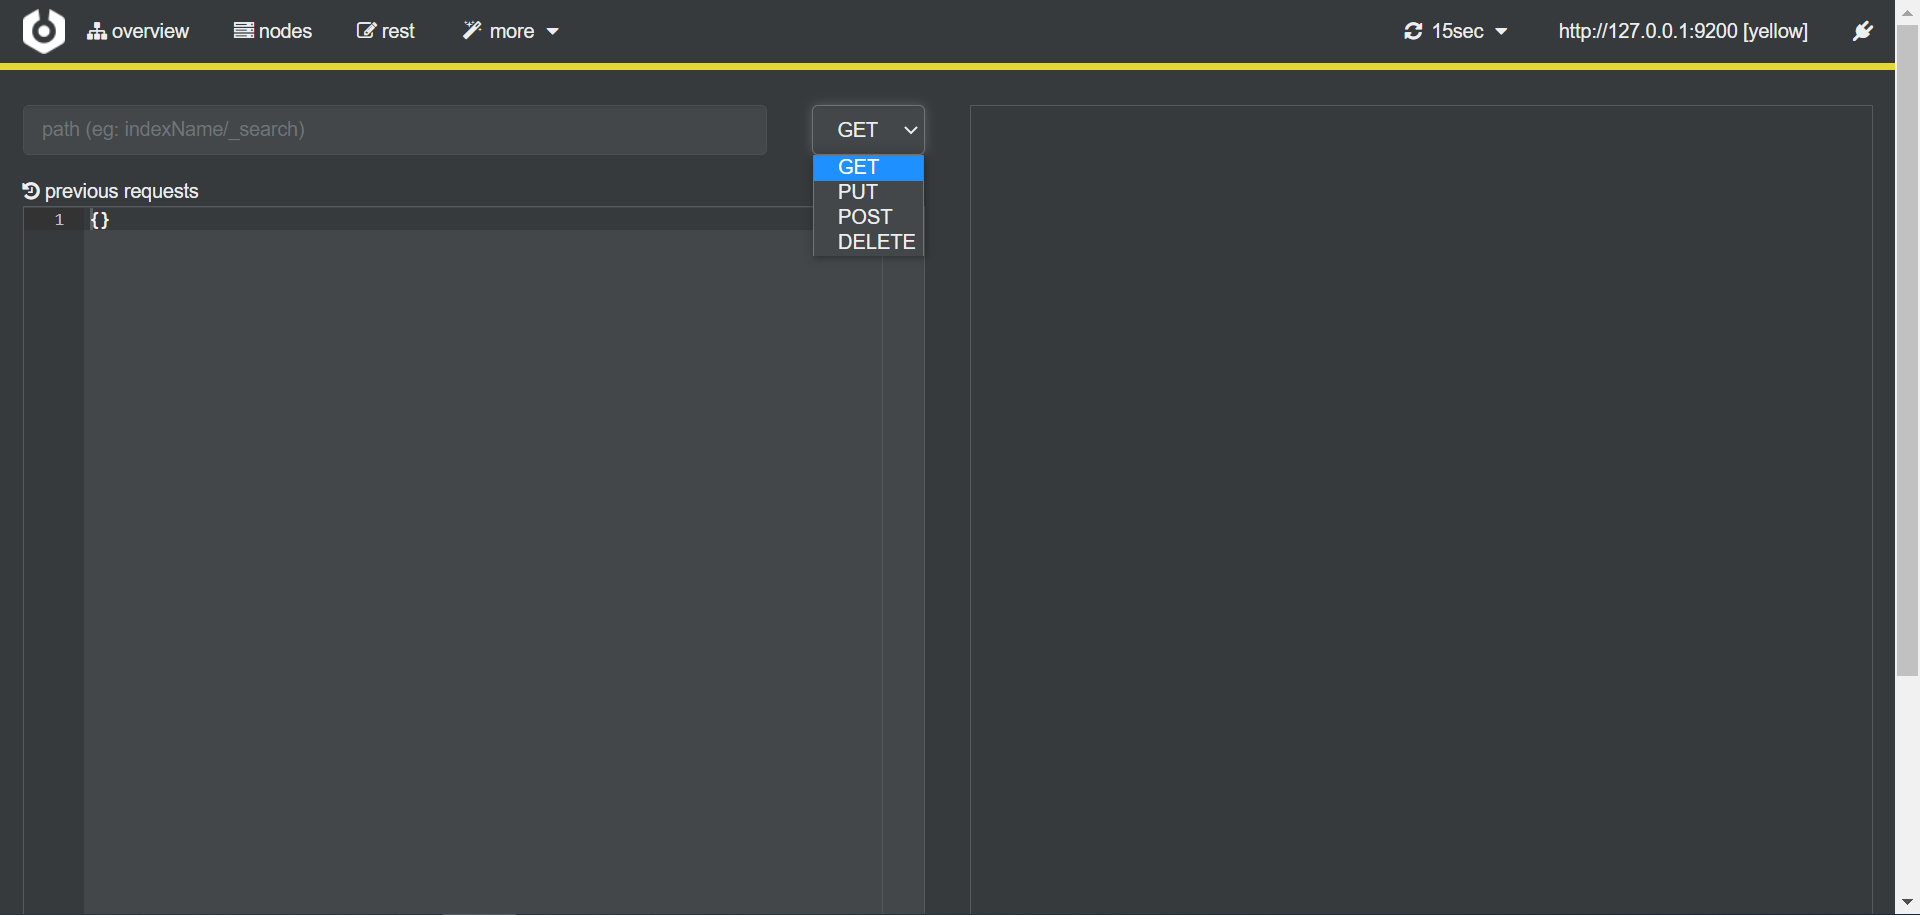Screen dimensions: 1920x915
Task: Click the GET method select box
Action: click(868, 130)
